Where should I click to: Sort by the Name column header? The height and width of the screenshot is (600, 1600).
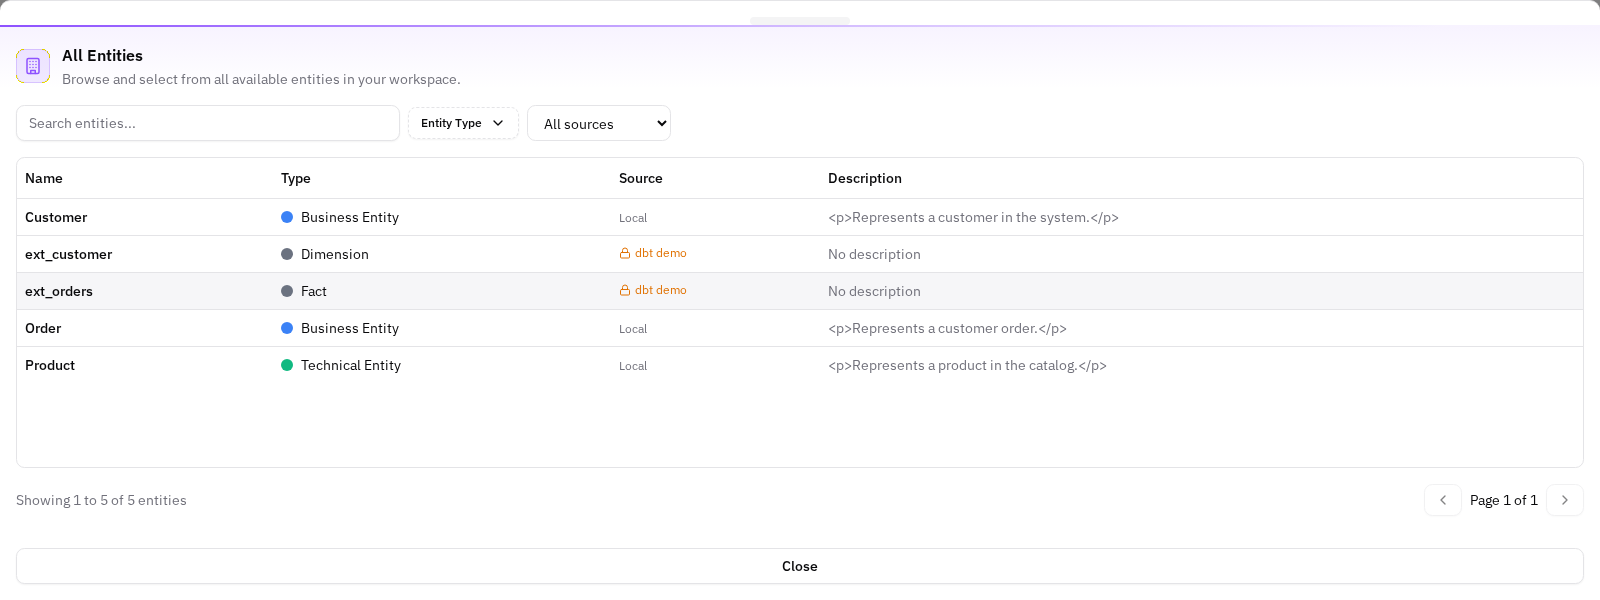click(44, 178)
